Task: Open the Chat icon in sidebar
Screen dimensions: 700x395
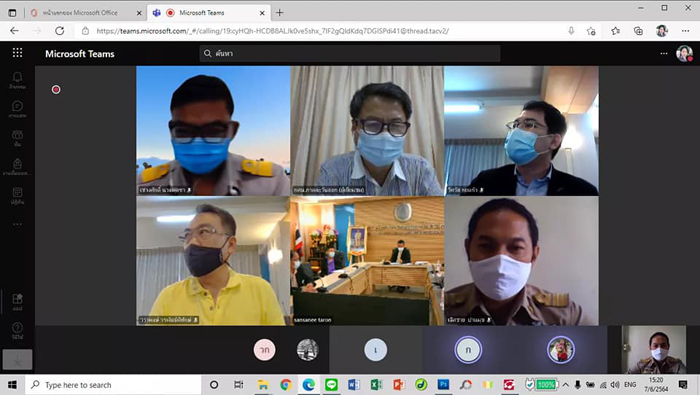Action: coord(17,109)
